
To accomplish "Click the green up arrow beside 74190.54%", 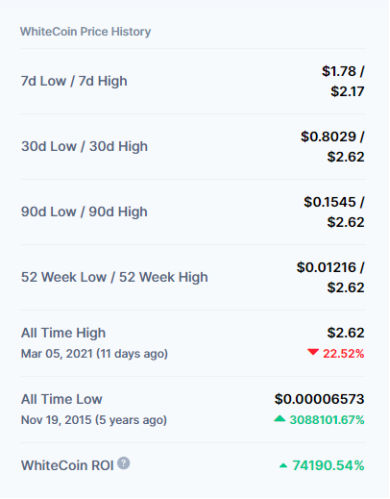I will click(283, 466).
